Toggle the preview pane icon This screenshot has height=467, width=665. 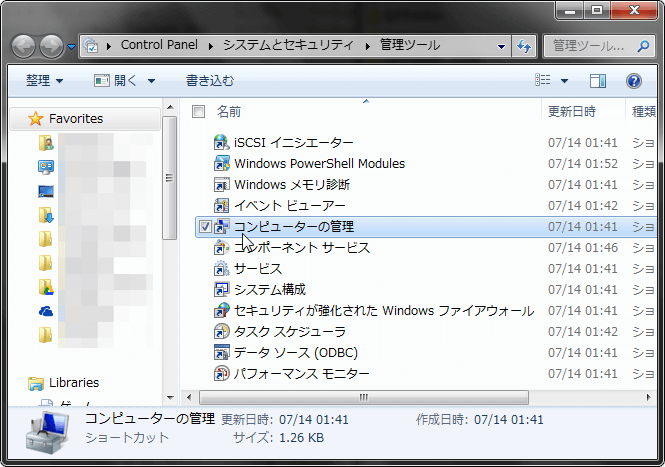(598, 81)
